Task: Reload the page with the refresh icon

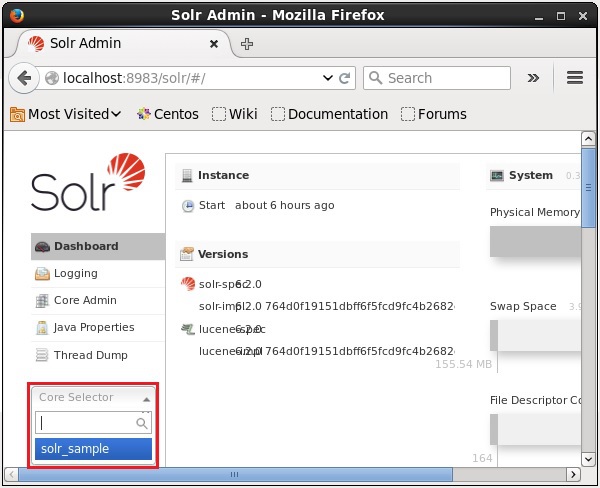Action: click(x=345, y=78)
